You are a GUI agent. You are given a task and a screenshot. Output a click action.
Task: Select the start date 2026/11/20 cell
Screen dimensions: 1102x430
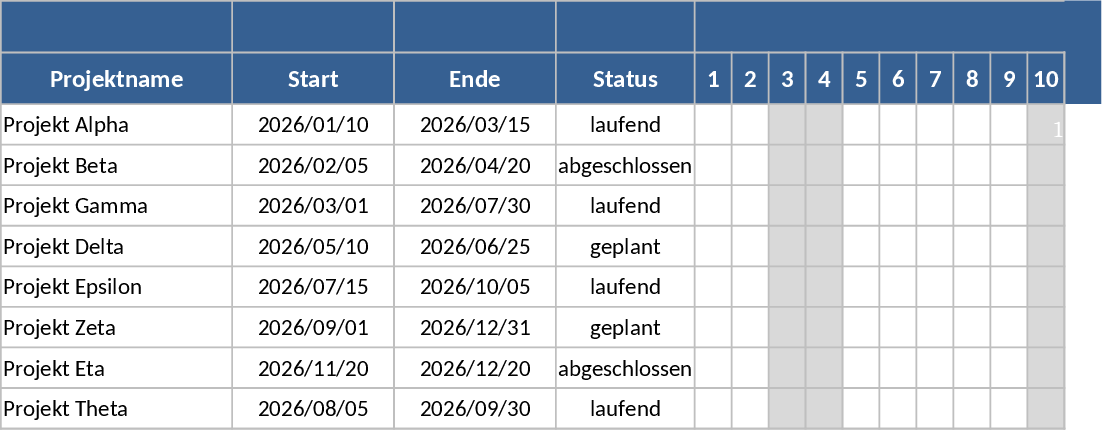click(313, 368)
